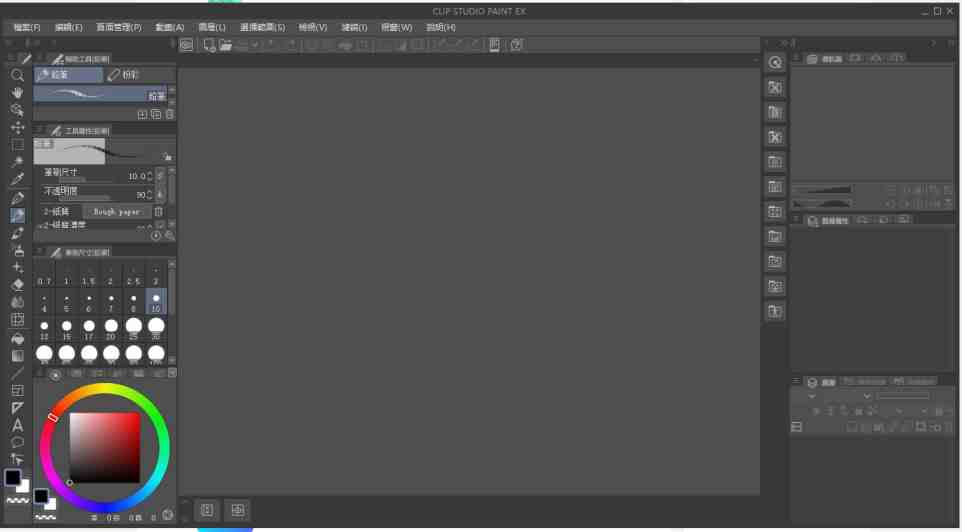Open the 檔案(F) menu

tap(27, 28)
